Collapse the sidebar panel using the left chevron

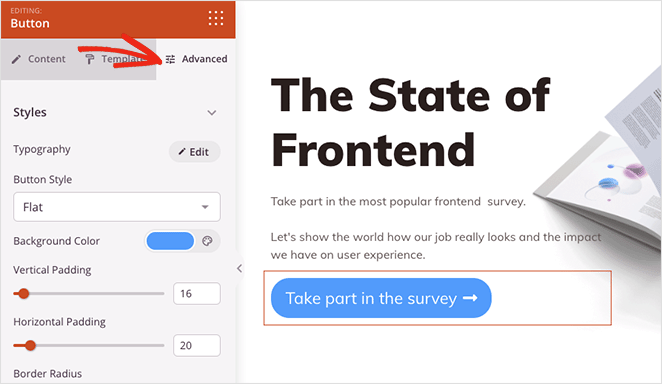239,268
